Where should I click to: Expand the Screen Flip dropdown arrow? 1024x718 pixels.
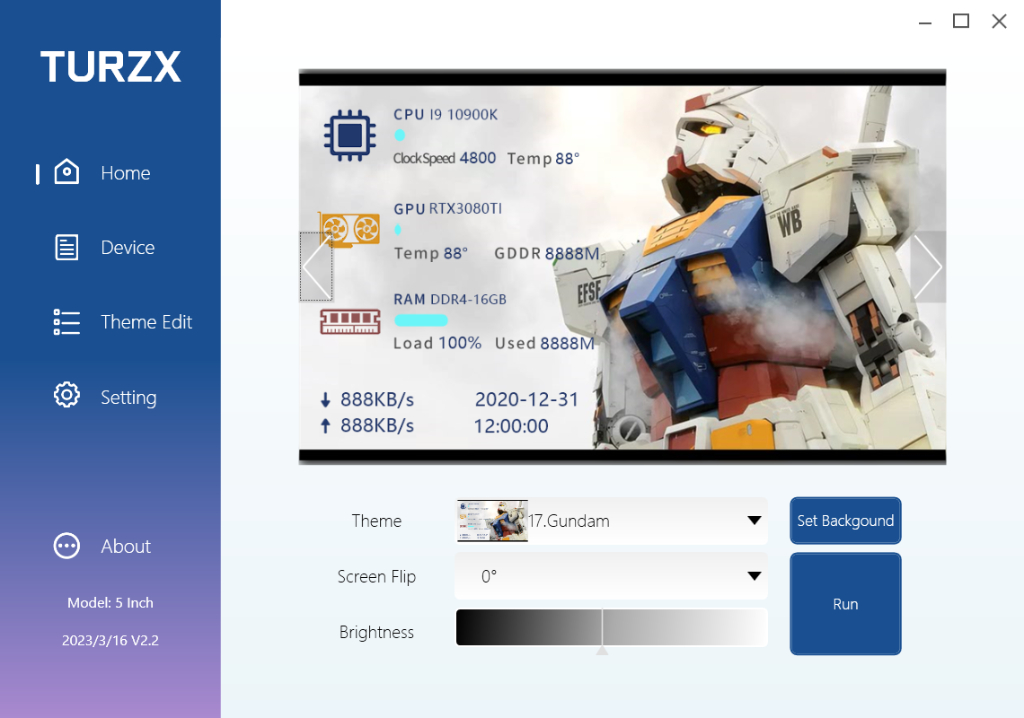(754, 577)
